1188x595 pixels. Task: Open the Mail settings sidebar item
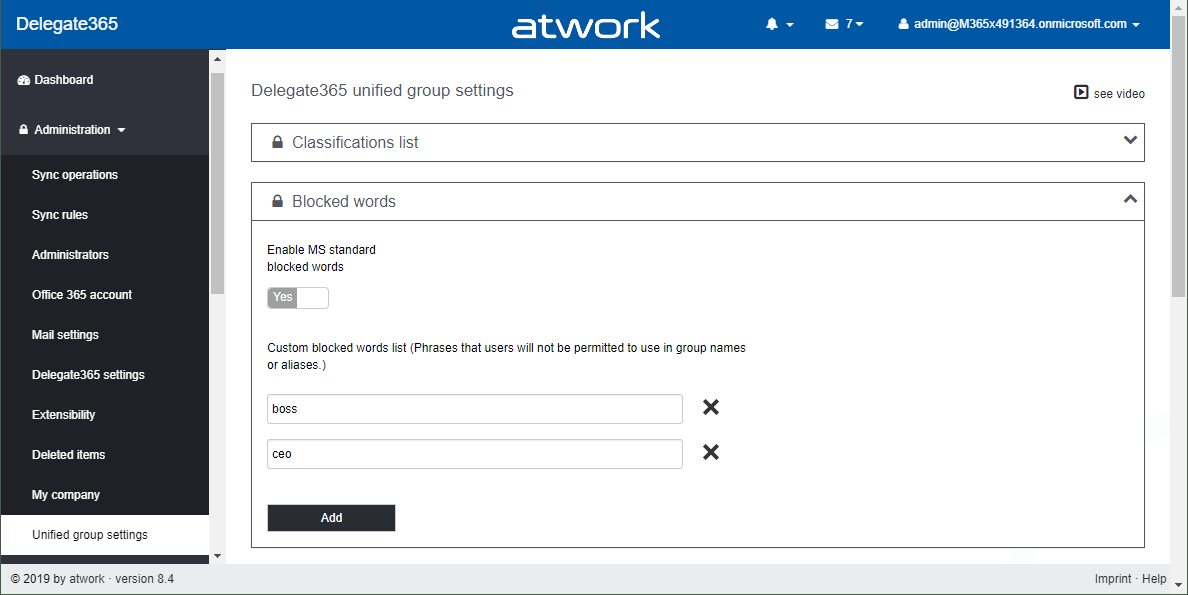click(x=65, y=335)
